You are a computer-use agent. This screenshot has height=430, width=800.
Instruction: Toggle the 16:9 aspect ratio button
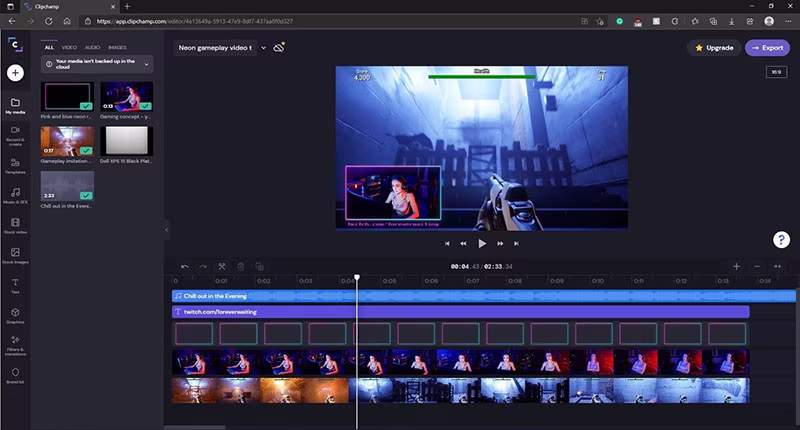(x=776, y=72)
